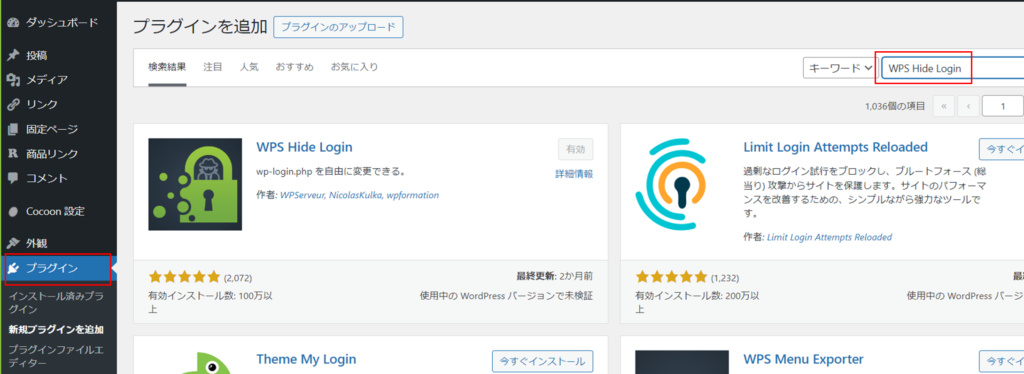This screenshot has width=1024, height=374.
Task: Open the キーワード search type dropdown
Action: [839, 67]
